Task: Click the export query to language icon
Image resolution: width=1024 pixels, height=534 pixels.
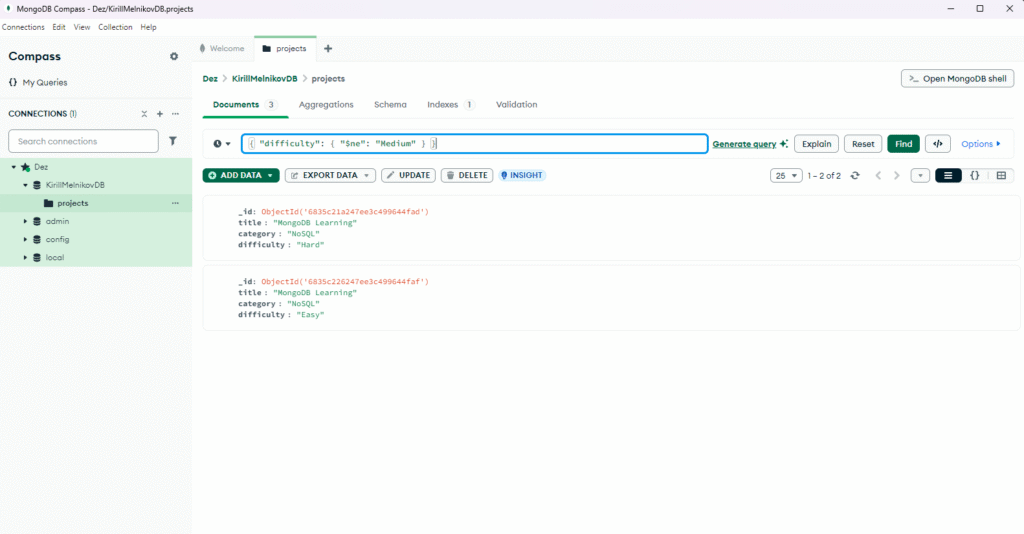Action: tap(938, 144)
